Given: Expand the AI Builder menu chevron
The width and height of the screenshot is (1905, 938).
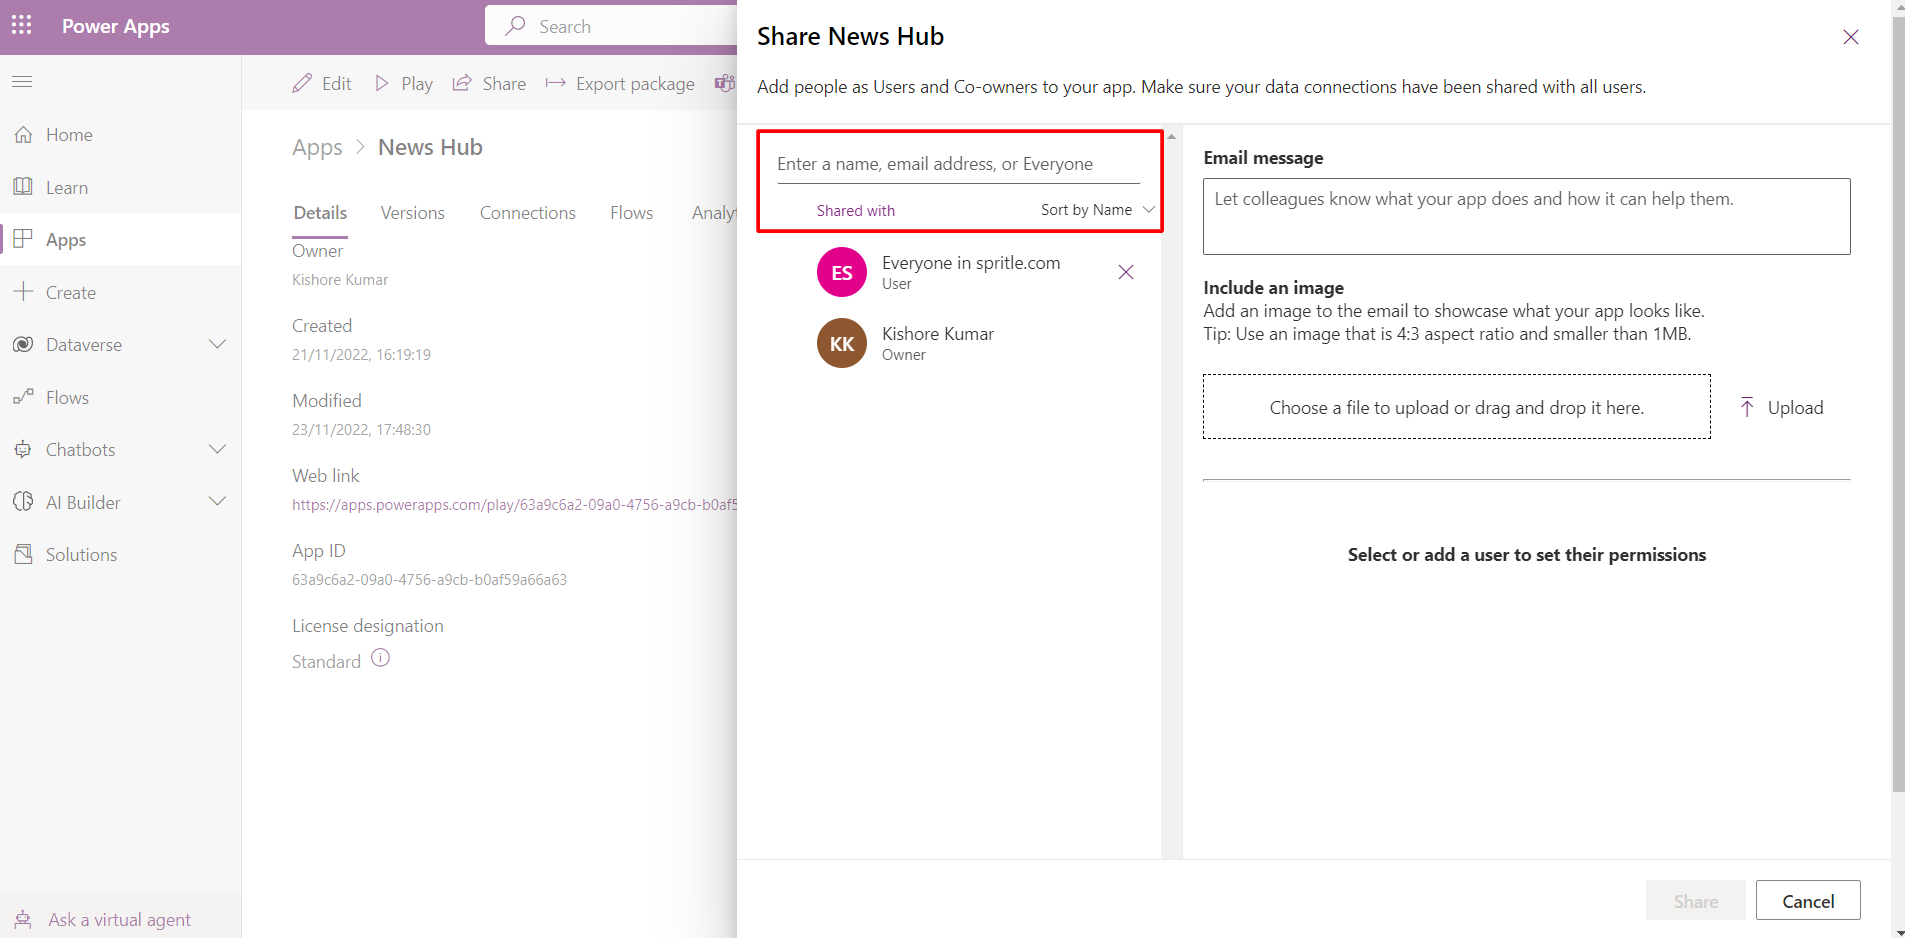Looking at the screenshot, I should click(217, 501).
